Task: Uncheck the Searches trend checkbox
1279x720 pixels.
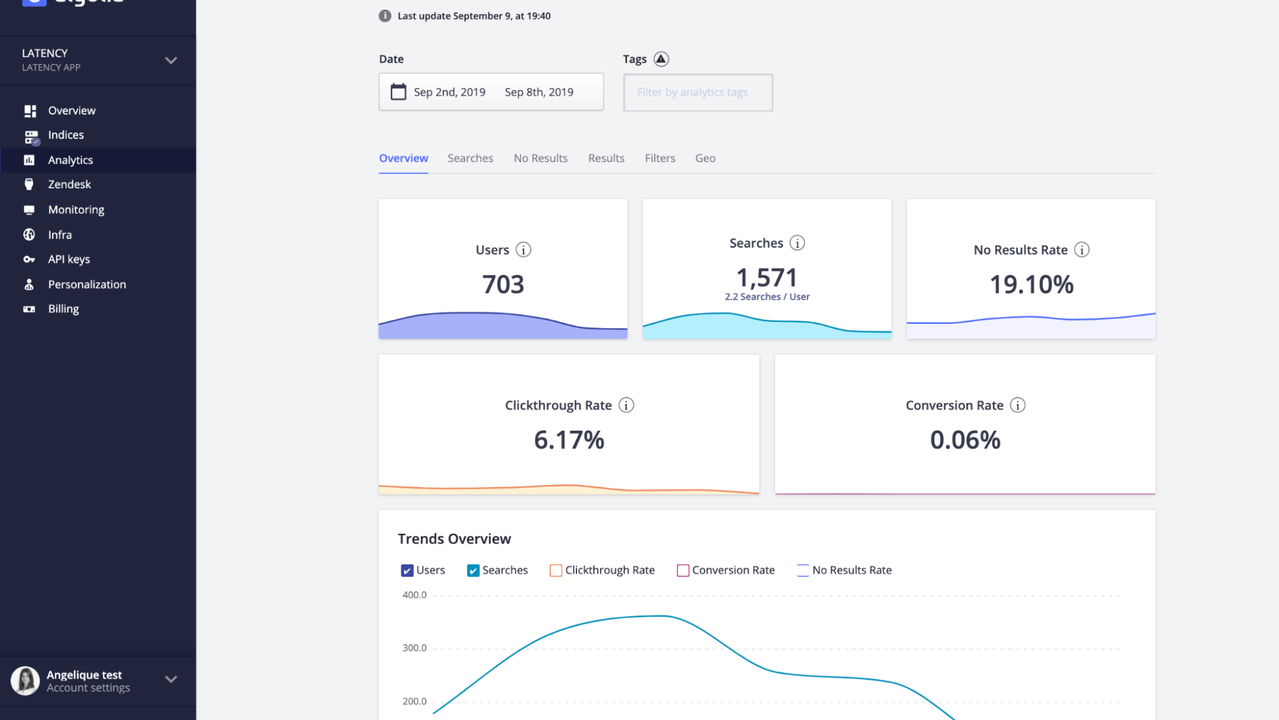Action: (473, 571)
